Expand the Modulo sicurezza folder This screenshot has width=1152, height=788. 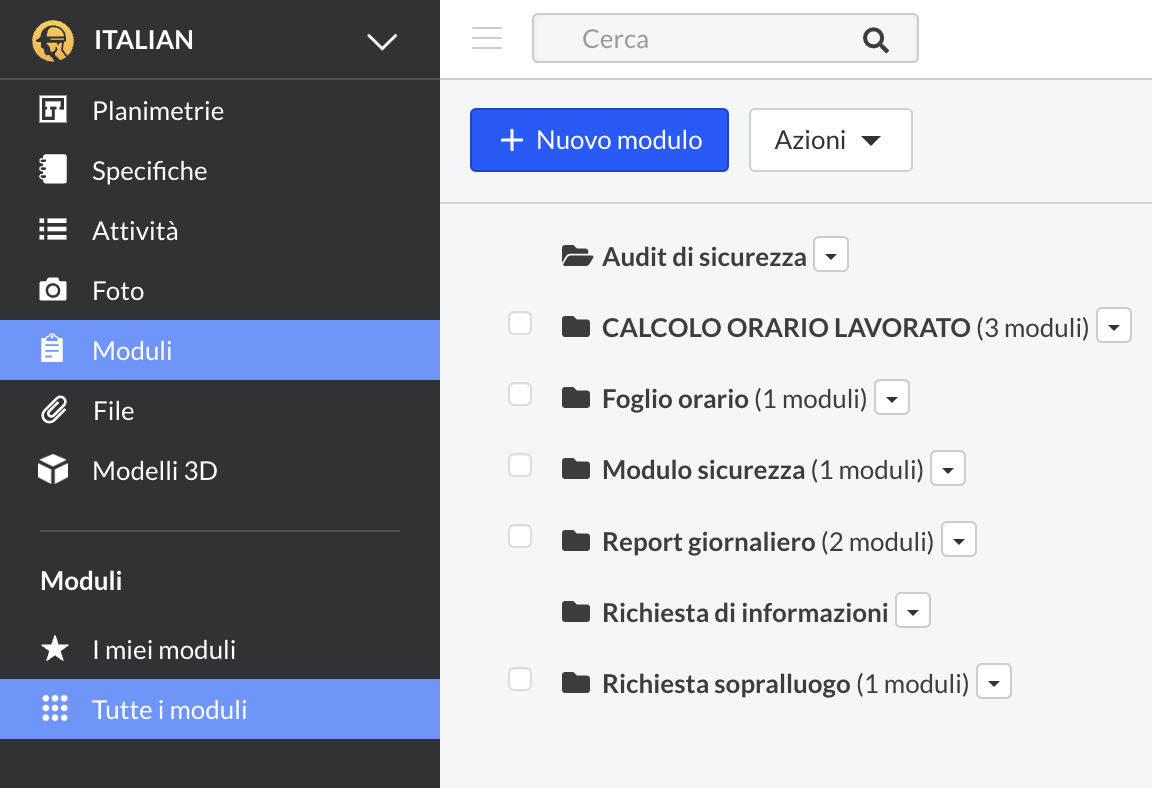click(704, 470)
